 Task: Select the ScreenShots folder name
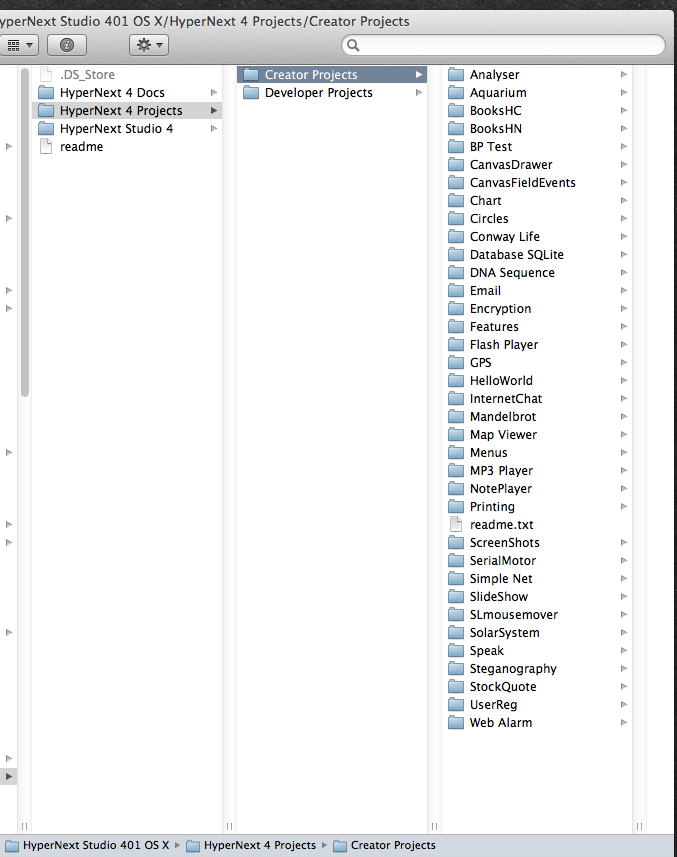[x=505, y=543]
